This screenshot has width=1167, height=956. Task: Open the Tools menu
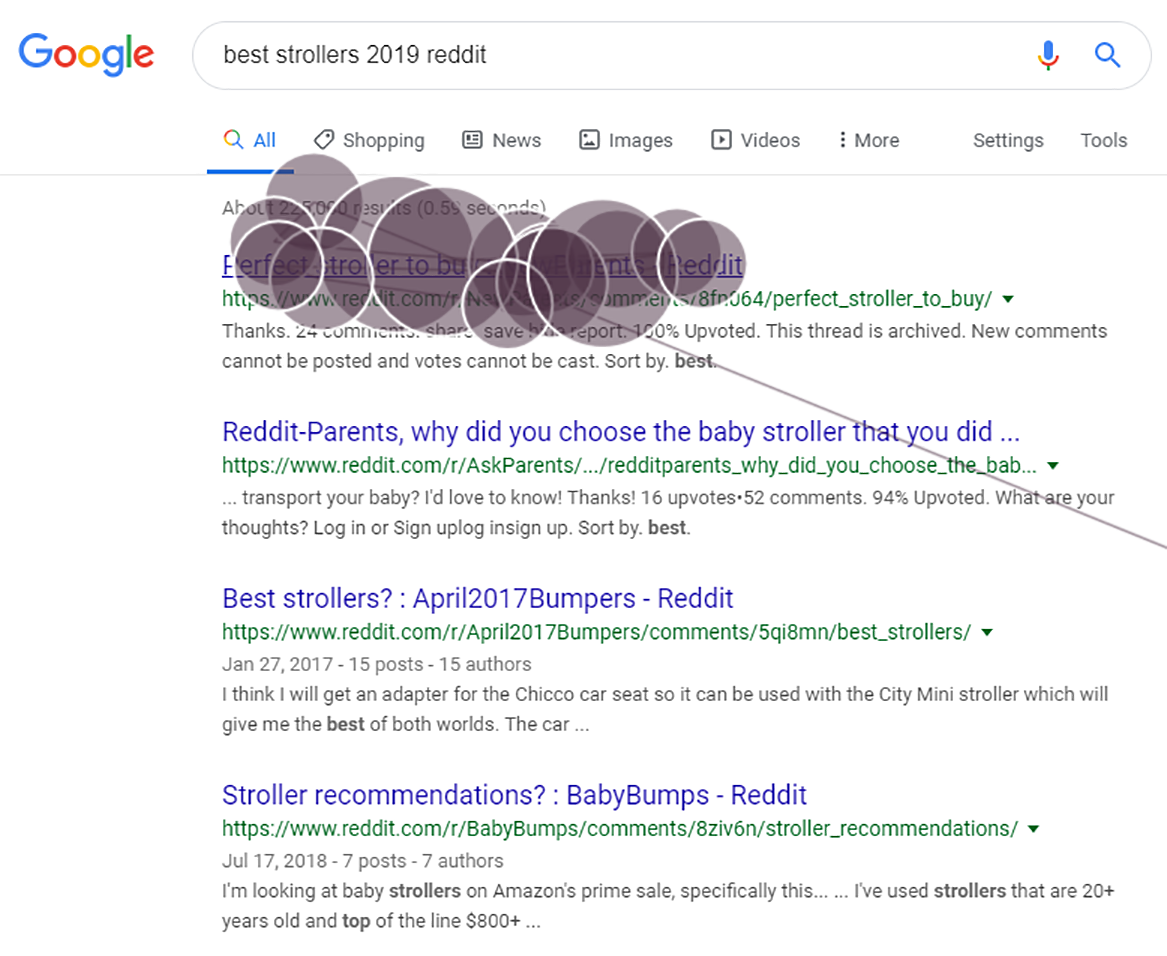pyautogui.click(x=1103, y=141)
